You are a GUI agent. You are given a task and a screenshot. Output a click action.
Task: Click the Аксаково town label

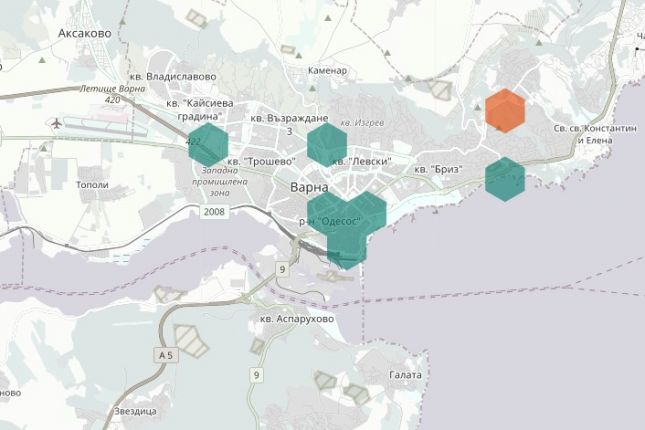pyautogui.click(x=84, y=32)
